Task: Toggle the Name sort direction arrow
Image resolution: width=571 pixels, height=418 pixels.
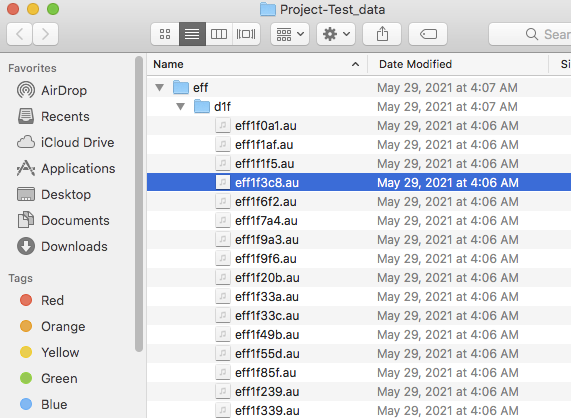Action: click(355, 64)
